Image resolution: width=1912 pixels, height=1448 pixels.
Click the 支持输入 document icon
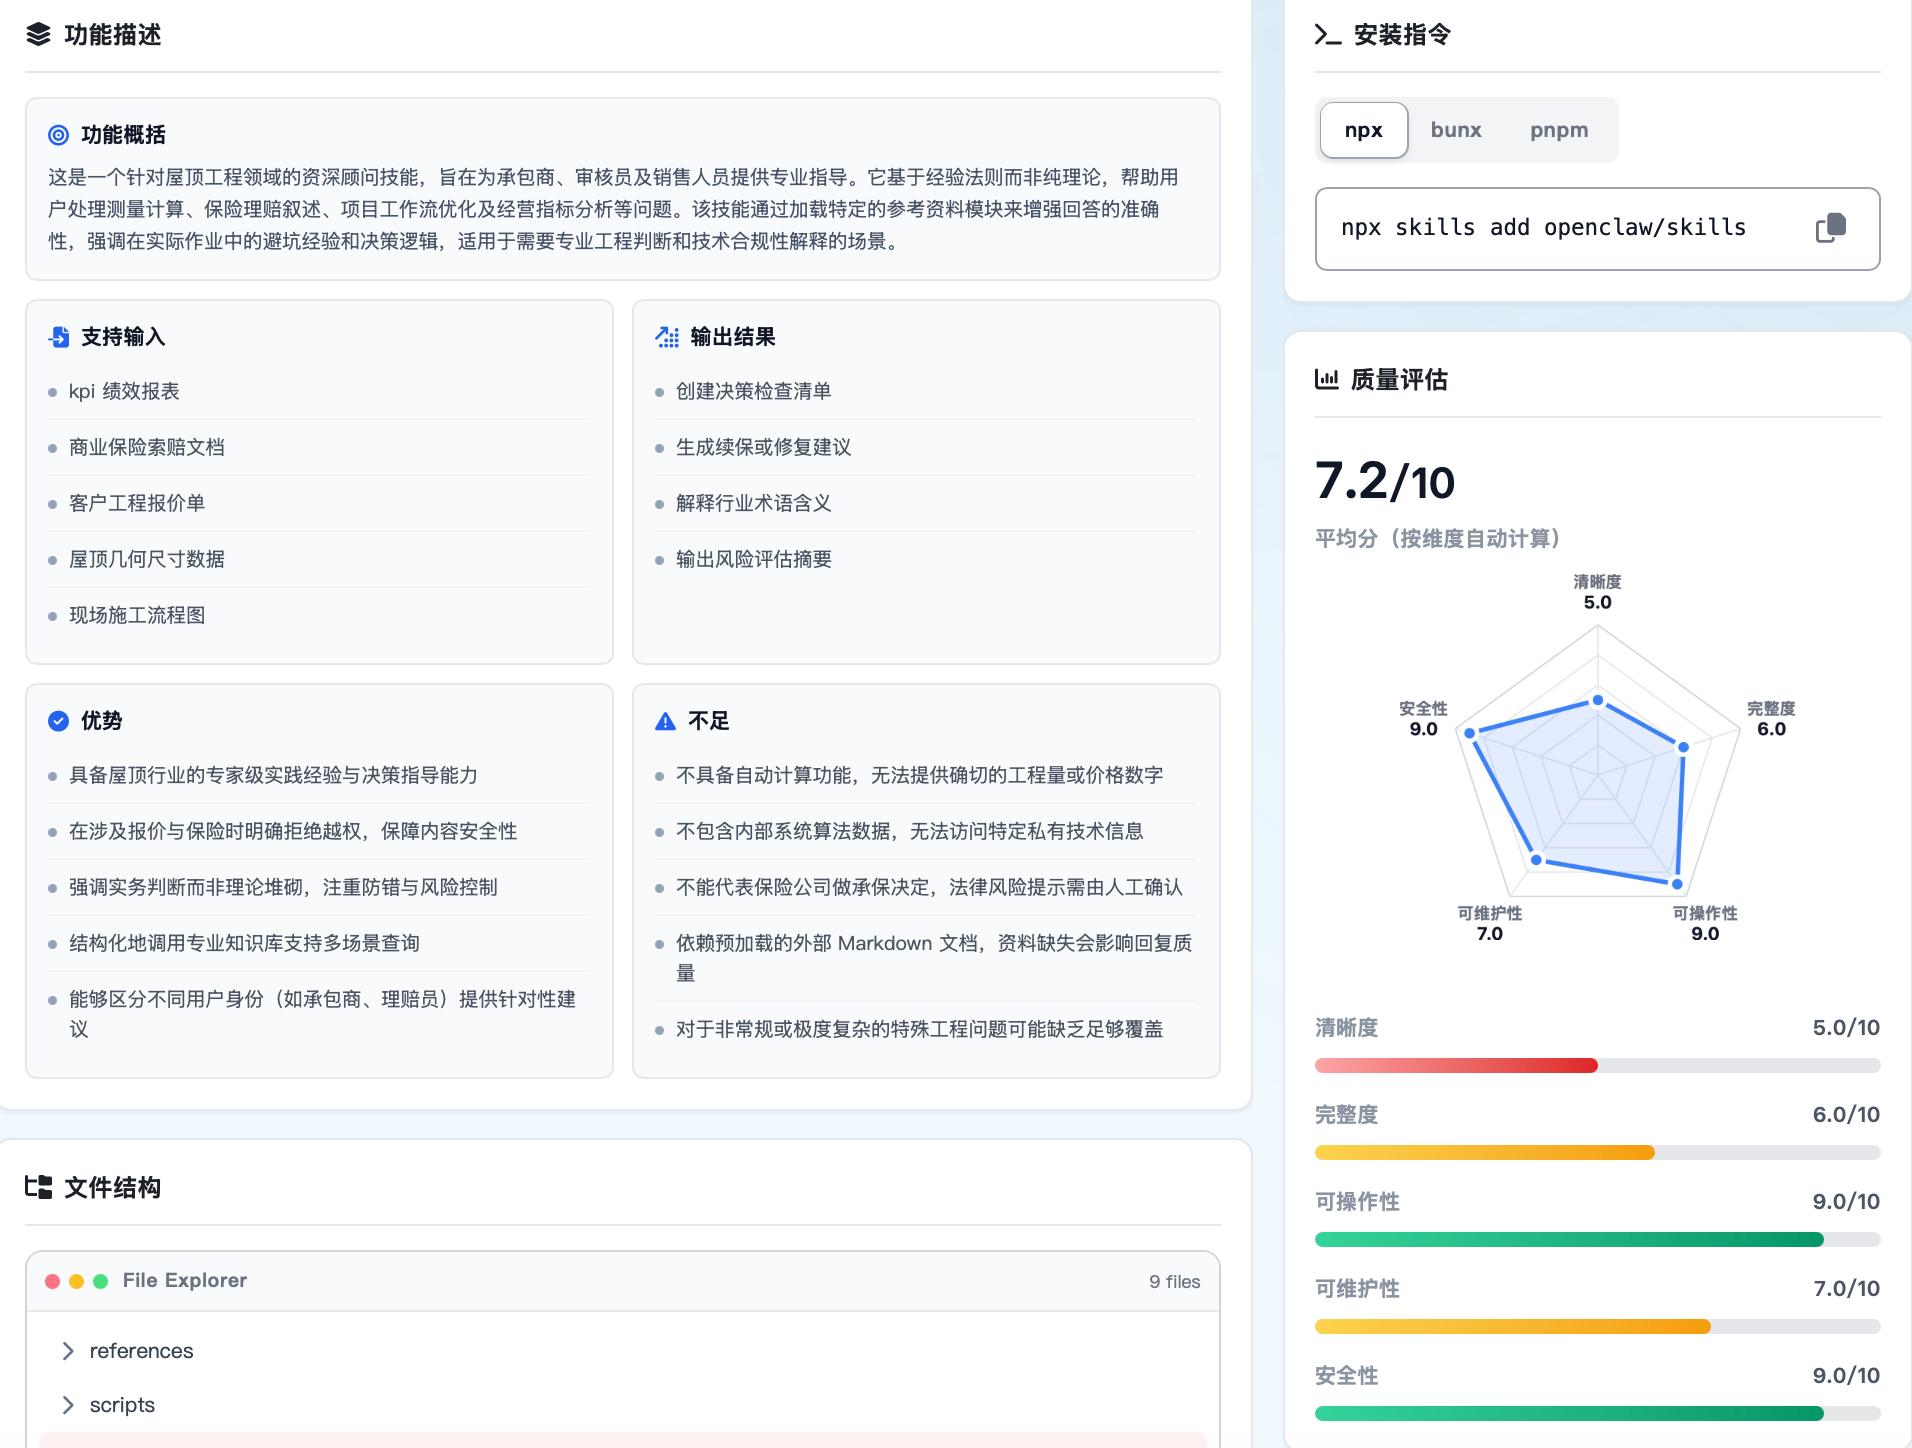[60, 338]
